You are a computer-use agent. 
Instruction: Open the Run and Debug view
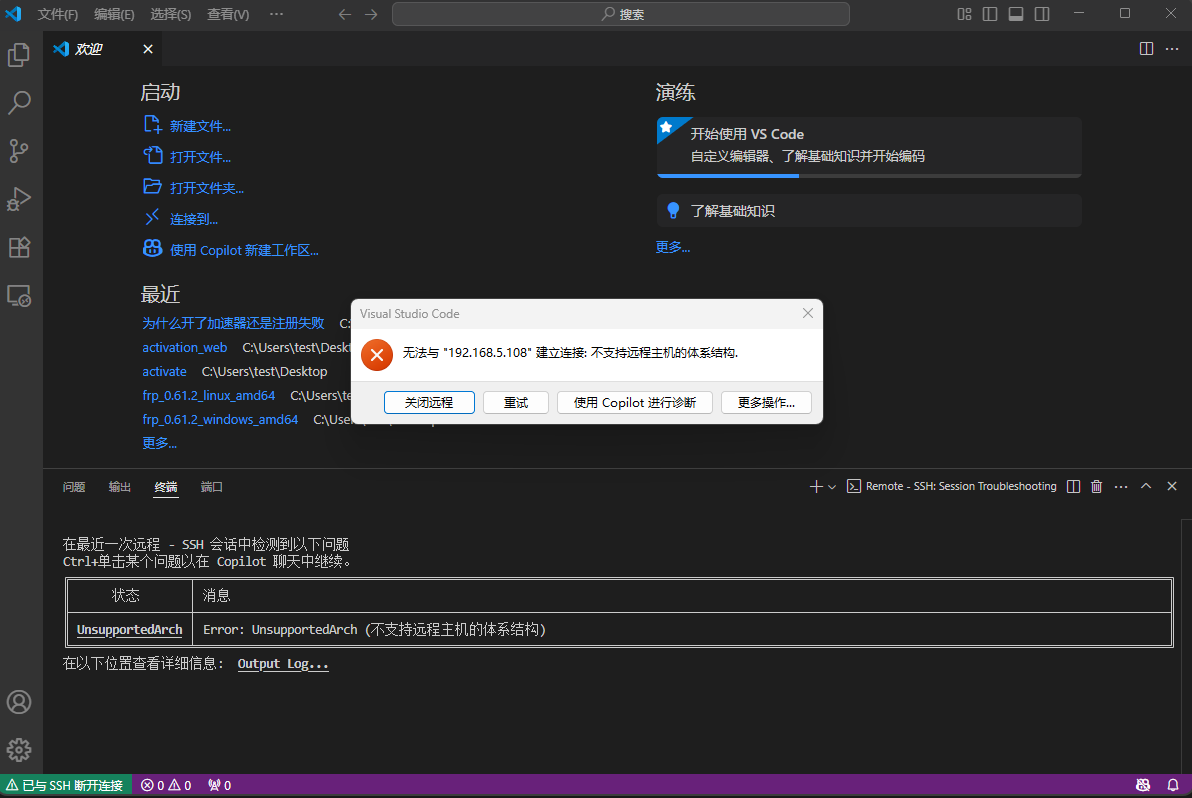click(x=19, y=198)
